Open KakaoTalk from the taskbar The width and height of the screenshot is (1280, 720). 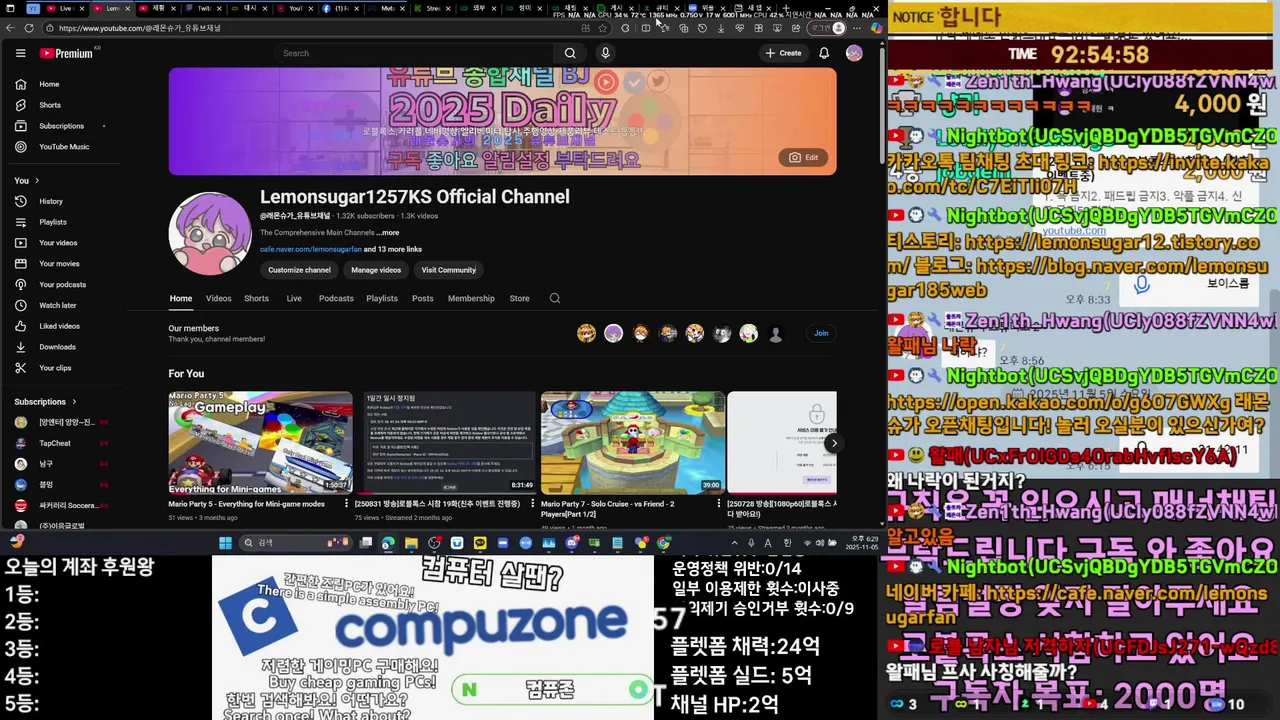(x=480, y=543)
